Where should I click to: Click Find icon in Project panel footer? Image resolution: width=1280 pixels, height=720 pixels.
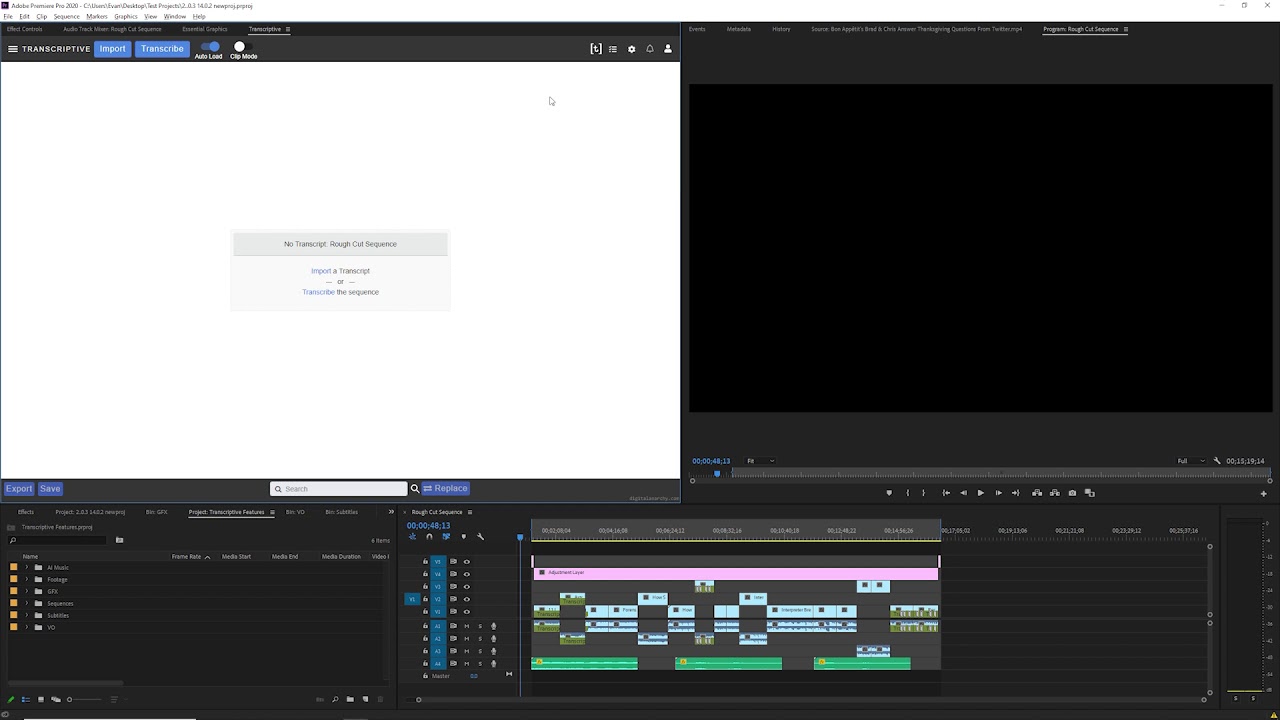pyautogui.click(x=335, y=699)
